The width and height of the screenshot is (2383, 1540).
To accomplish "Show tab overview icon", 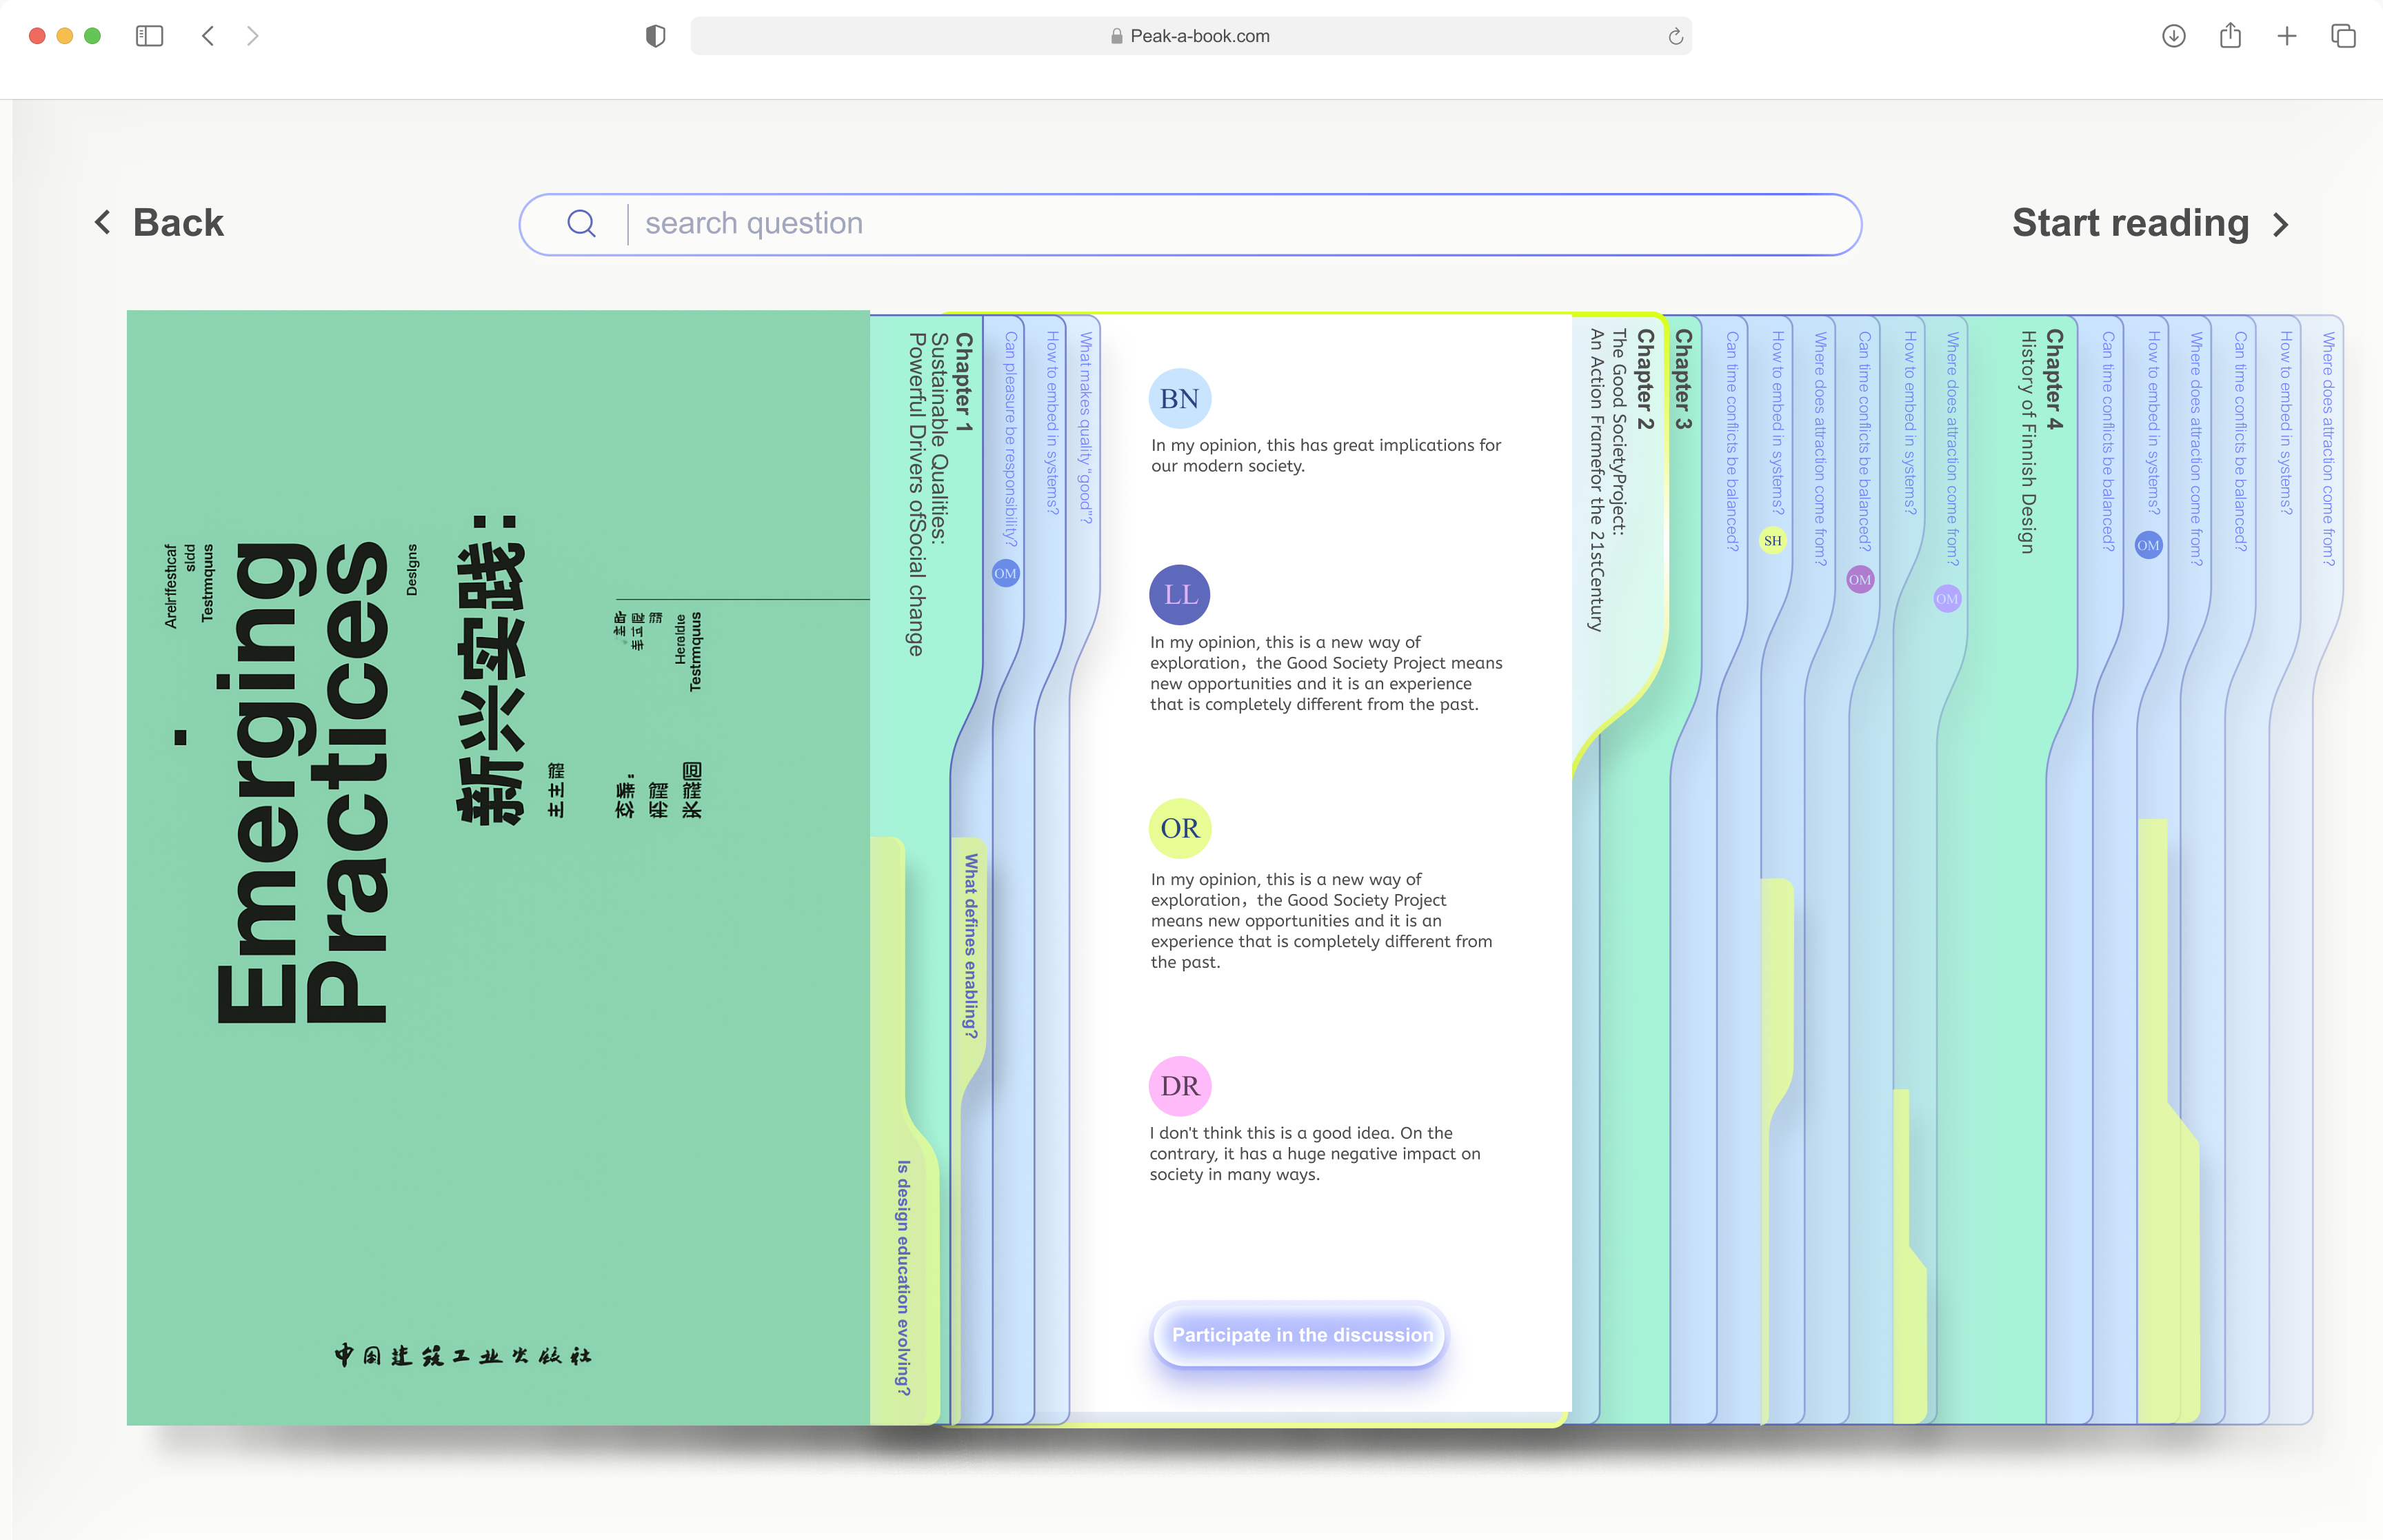I will [x=2343, y=36].
